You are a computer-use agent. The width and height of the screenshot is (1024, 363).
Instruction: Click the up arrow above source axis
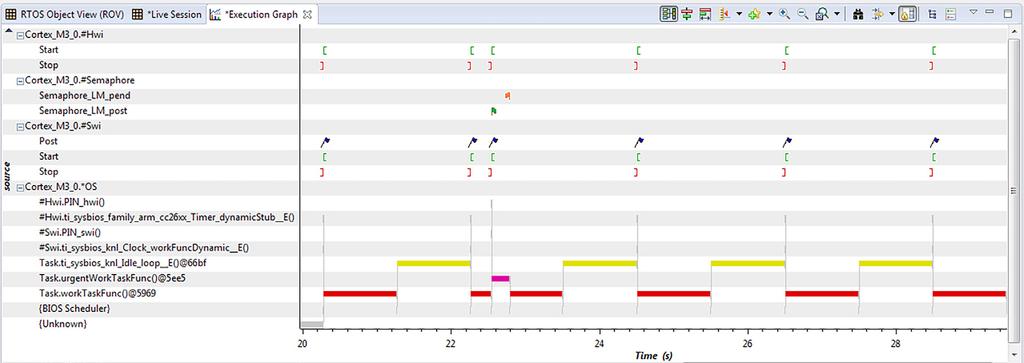[8, 31]
